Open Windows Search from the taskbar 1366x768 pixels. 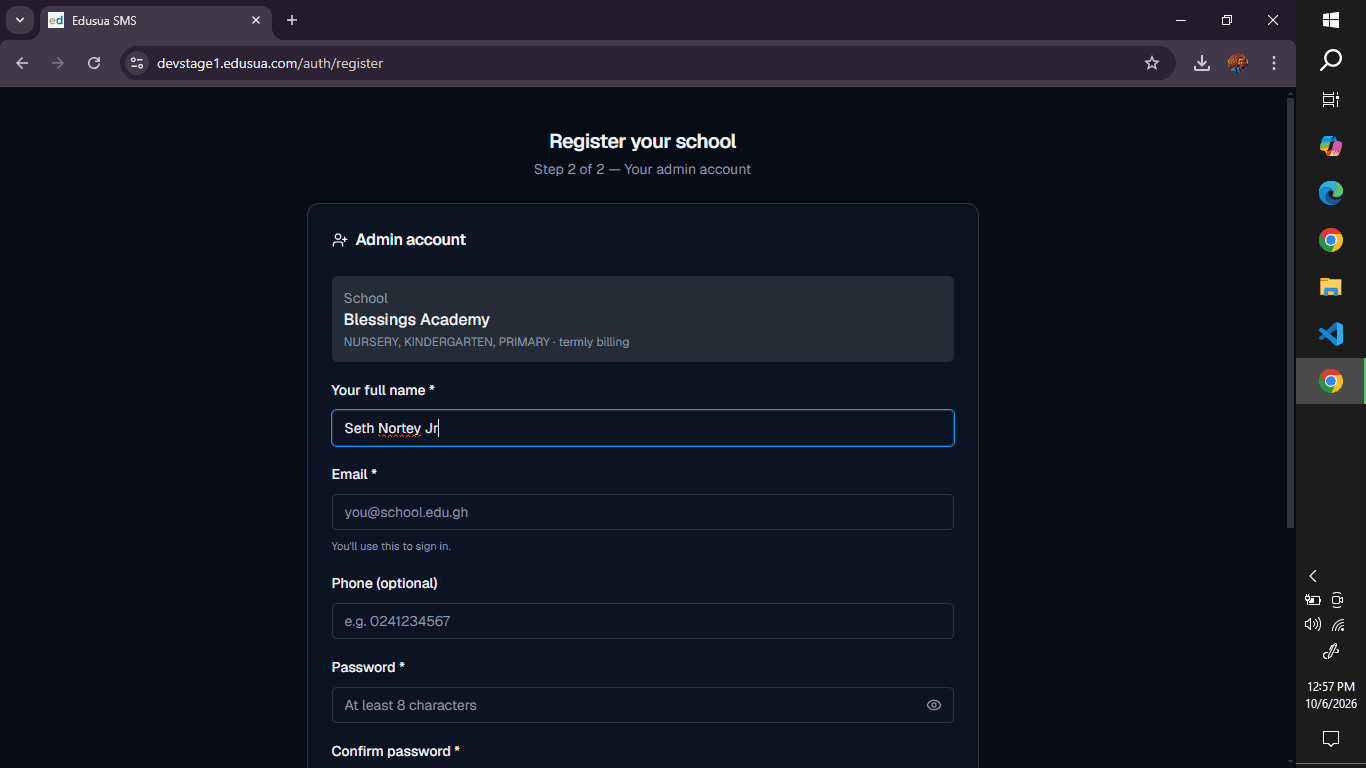[1331, 61]
